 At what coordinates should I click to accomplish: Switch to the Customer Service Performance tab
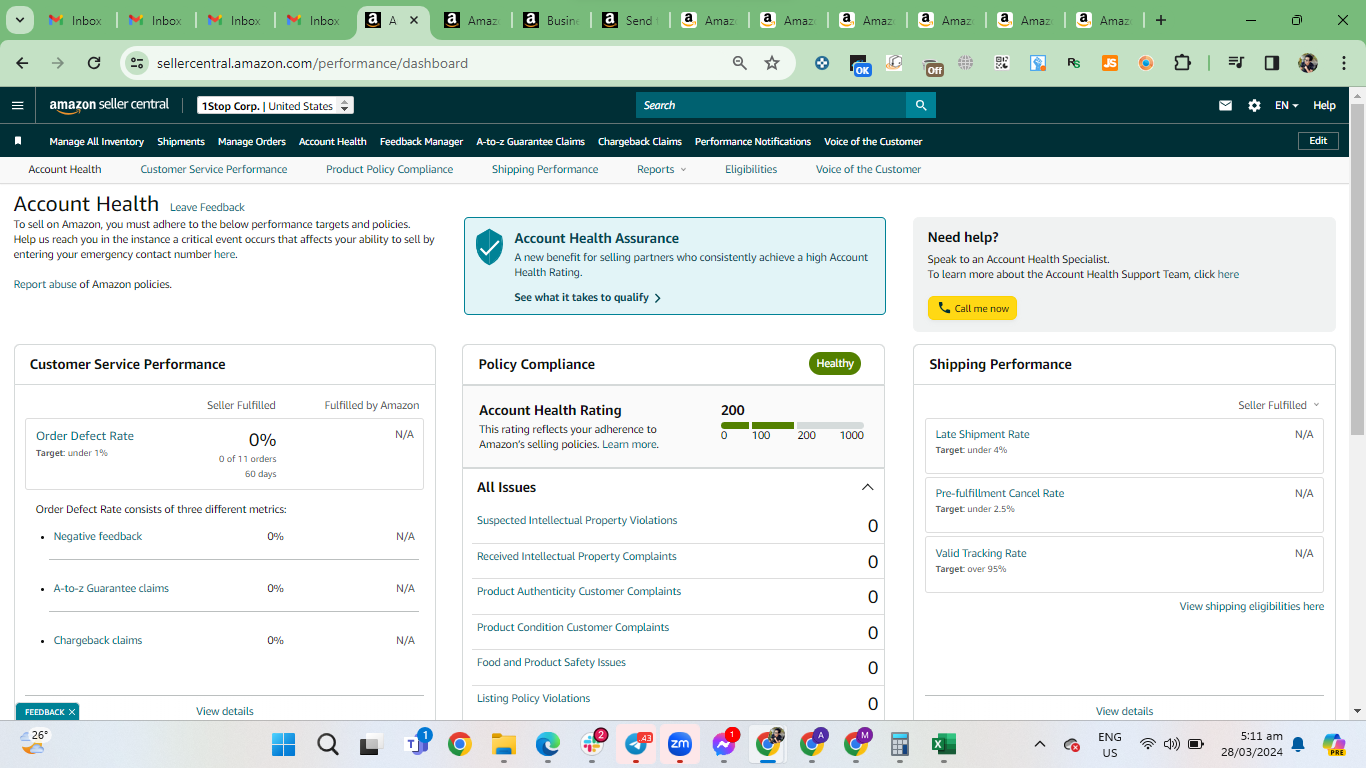[x=214, y=169]
